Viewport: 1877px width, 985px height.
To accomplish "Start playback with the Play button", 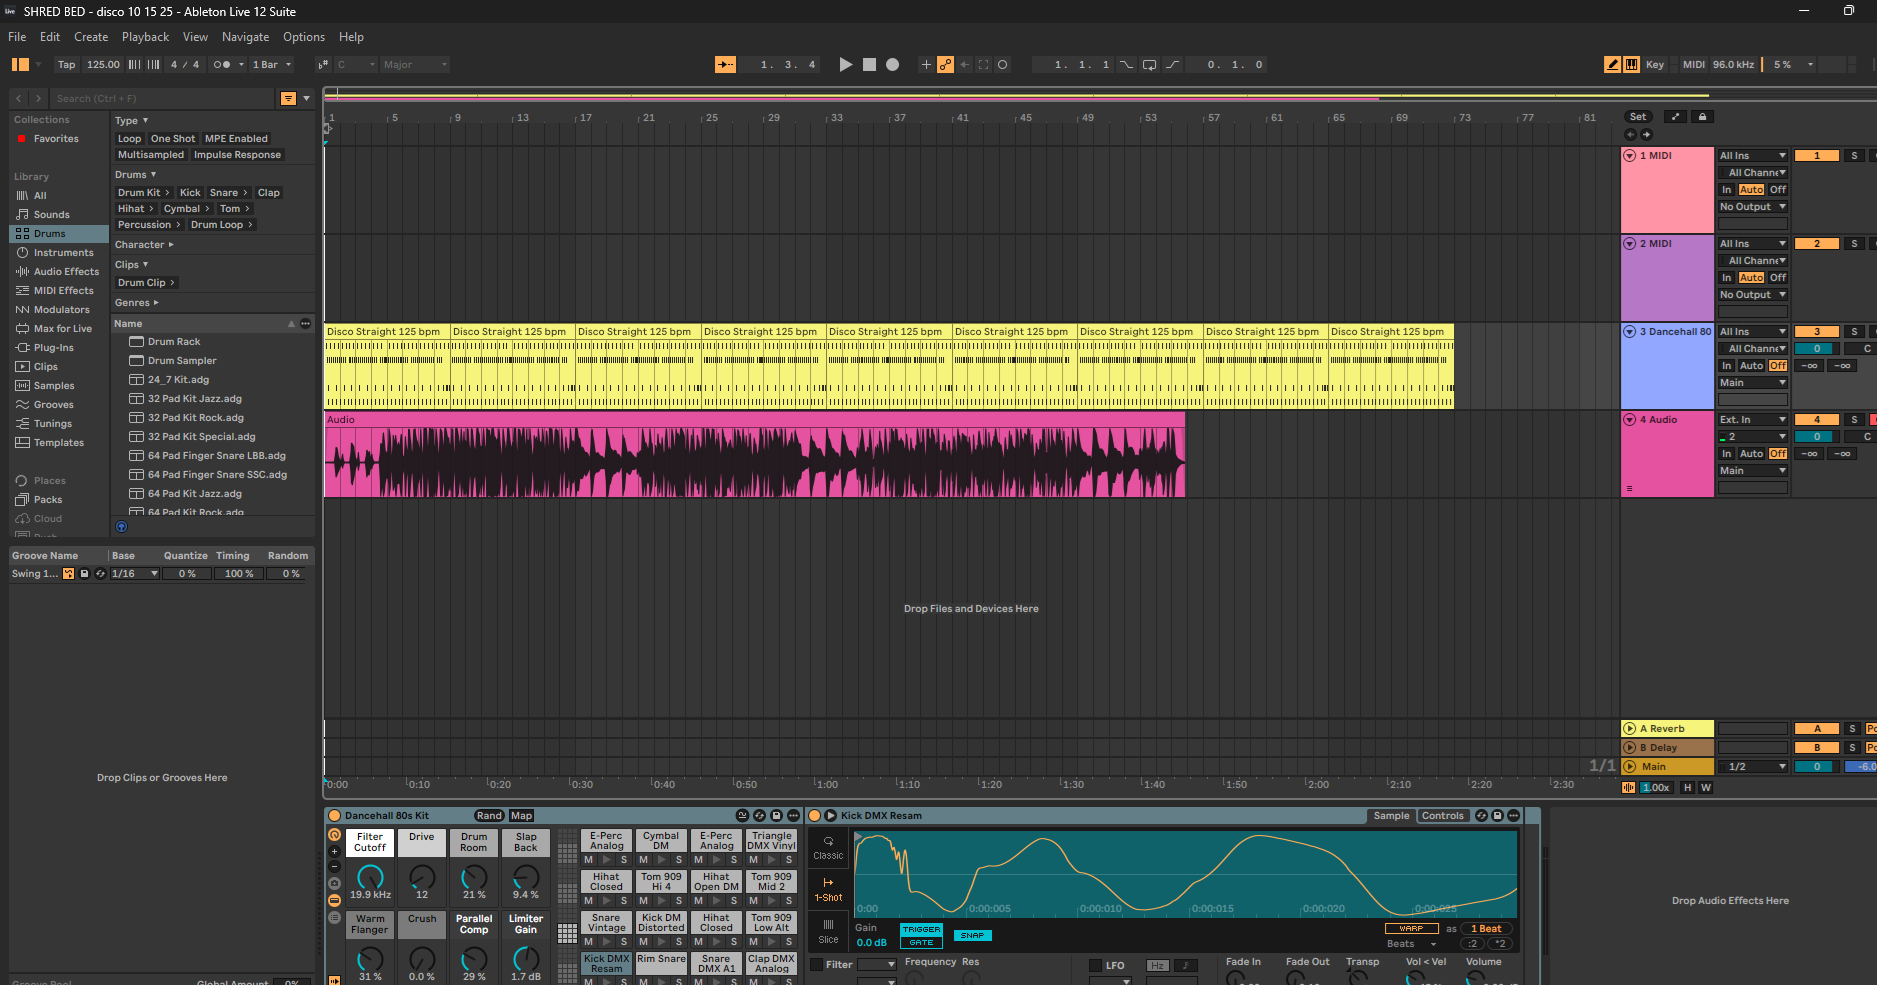I will (x=845, y=65).
